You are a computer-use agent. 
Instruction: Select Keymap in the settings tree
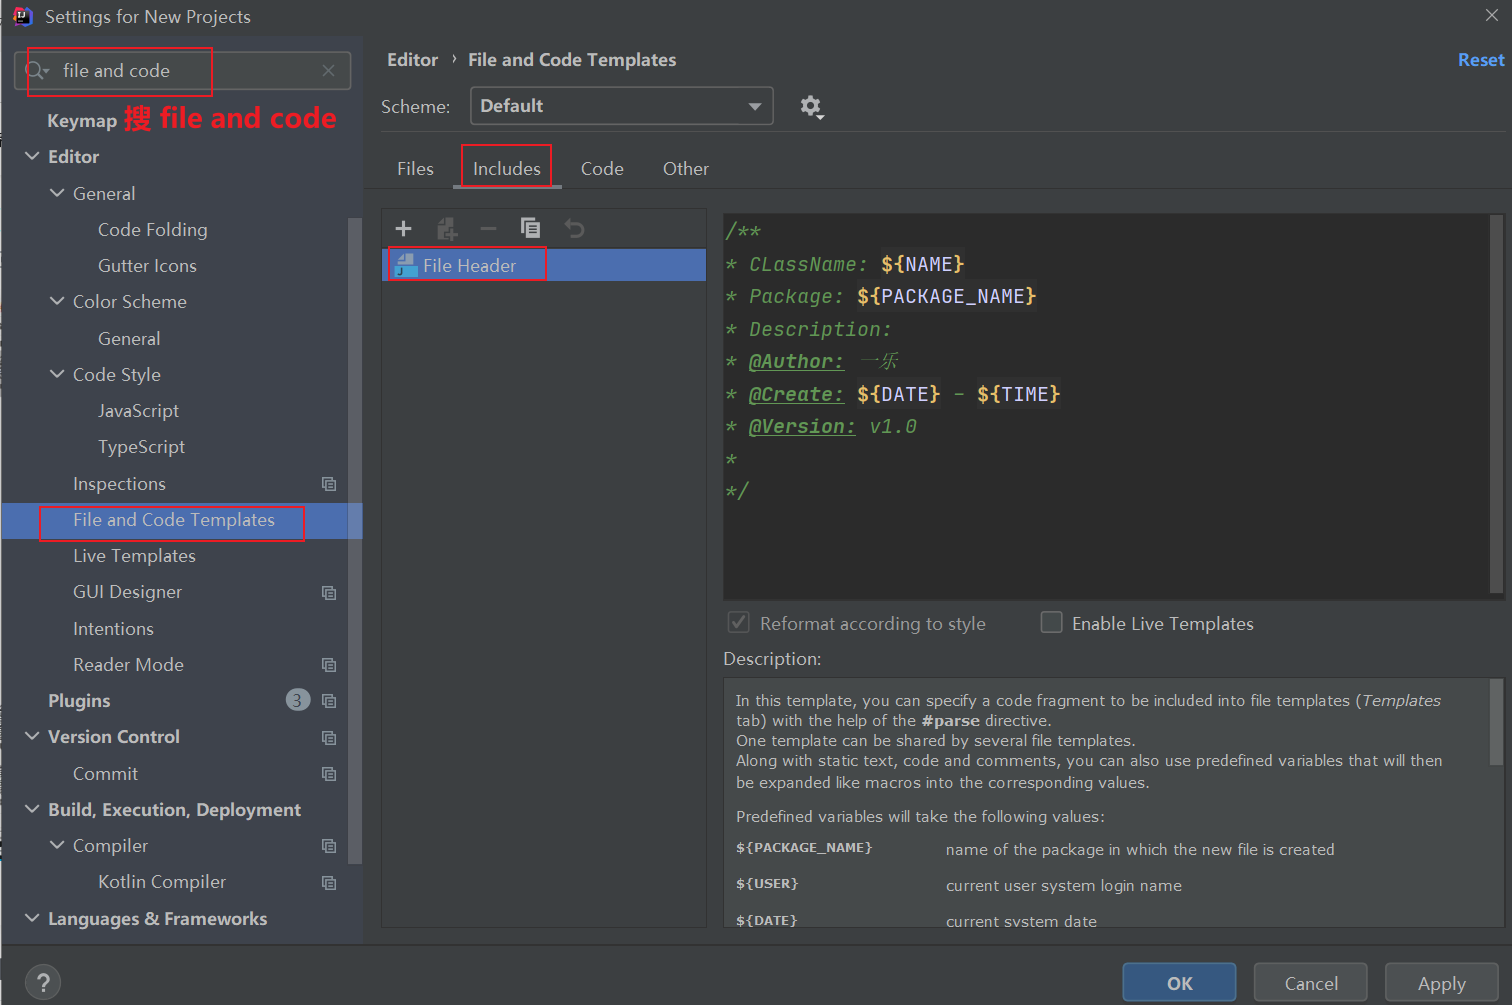pos(82,121)
